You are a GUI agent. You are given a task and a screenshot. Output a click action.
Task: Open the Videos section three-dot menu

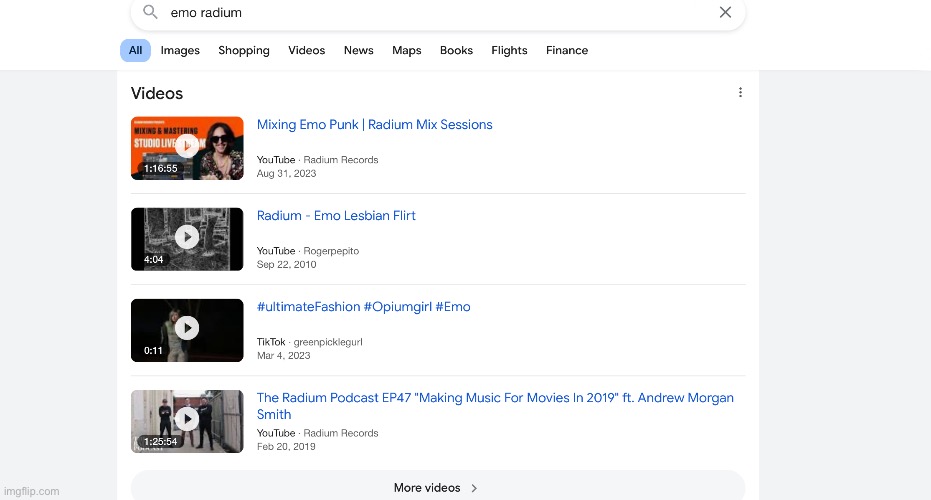click(x=740, y=92)
